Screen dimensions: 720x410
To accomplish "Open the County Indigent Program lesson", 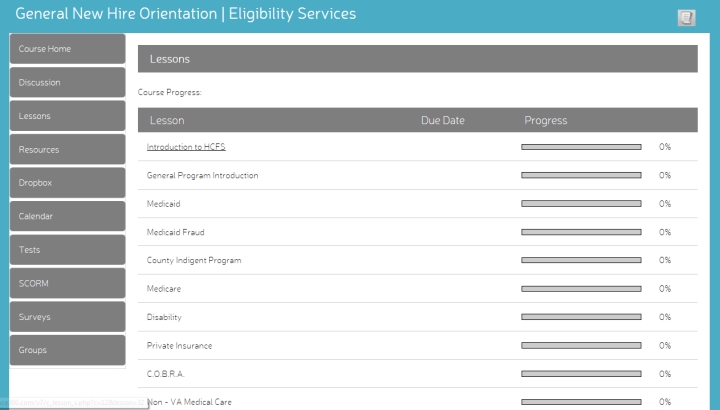I will (194, 260).
